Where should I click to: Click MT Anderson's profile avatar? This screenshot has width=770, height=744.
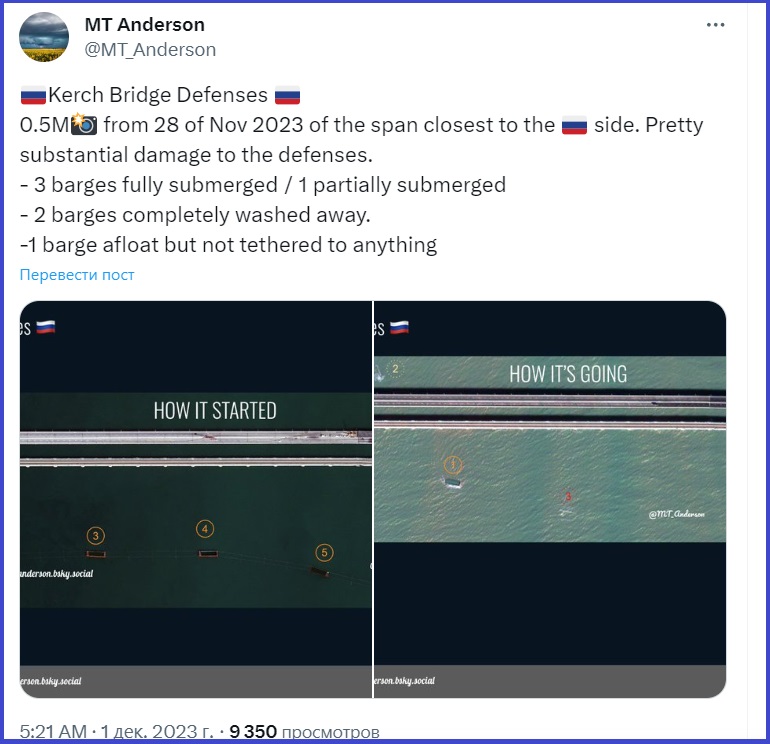[x=44, y=37]
